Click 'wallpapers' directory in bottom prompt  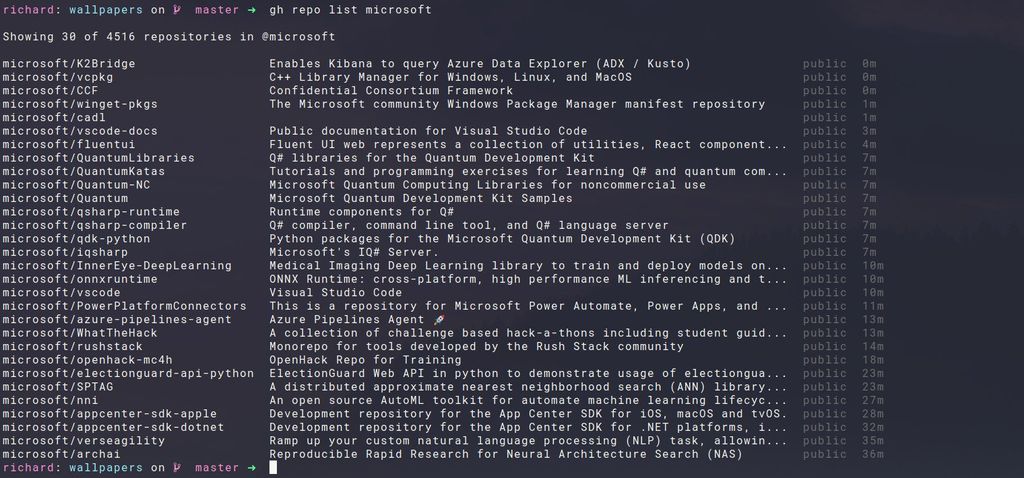tap(106, 468)
